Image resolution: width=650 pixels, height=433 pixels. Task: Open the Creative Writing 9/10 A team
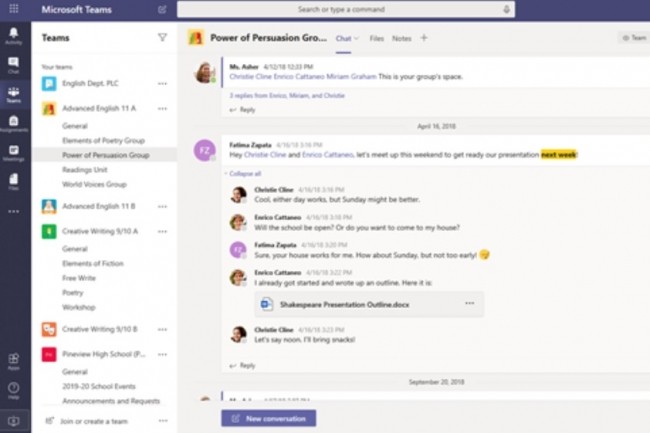coord(100,231)
